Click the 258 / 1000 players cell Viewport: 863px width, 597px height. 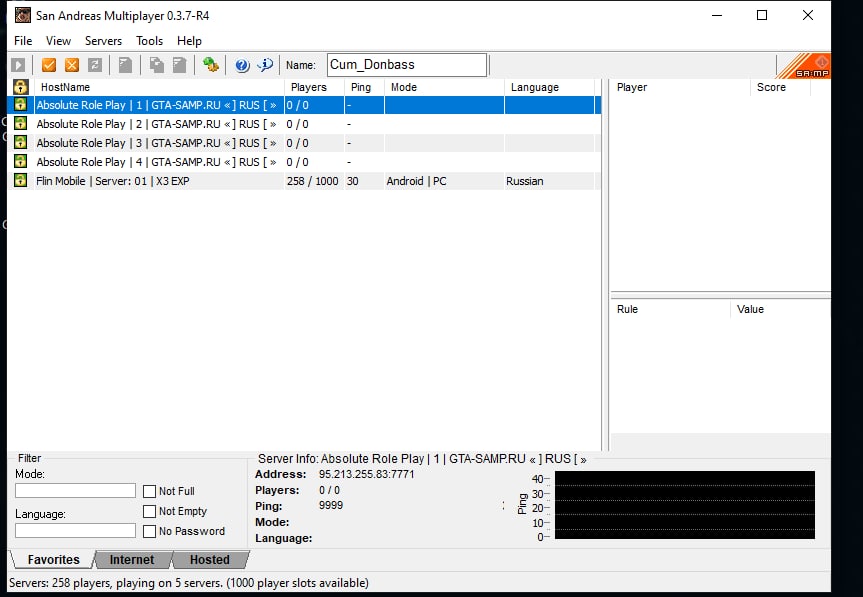tap(313, 181)
